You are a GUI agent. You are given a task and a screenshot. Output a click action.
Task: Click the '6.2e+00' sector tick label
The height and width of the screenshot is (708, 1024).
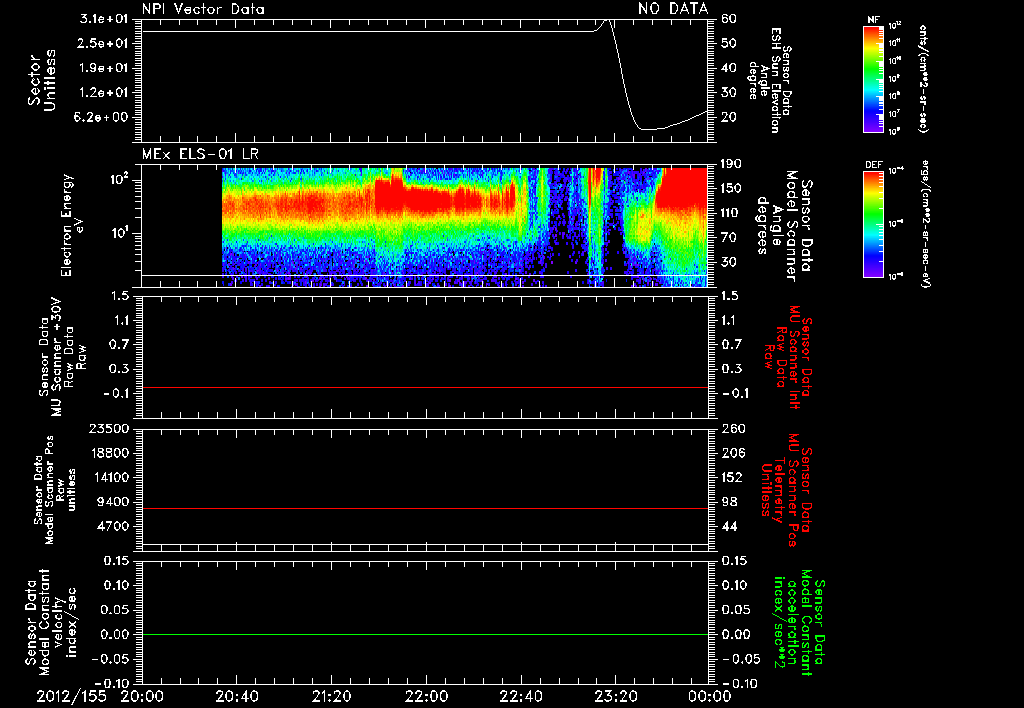[103, 118]
